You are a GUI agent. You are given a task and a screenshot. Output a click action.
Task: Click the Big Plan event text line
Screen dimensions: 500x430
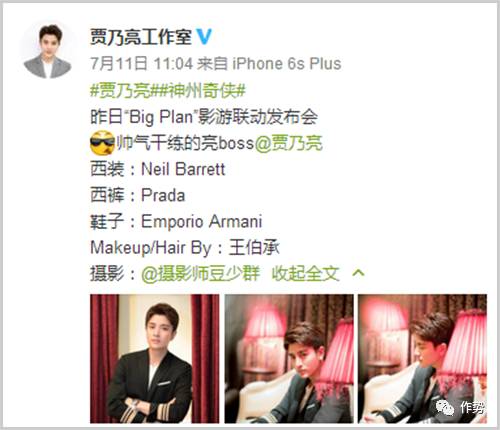(204, 117)
